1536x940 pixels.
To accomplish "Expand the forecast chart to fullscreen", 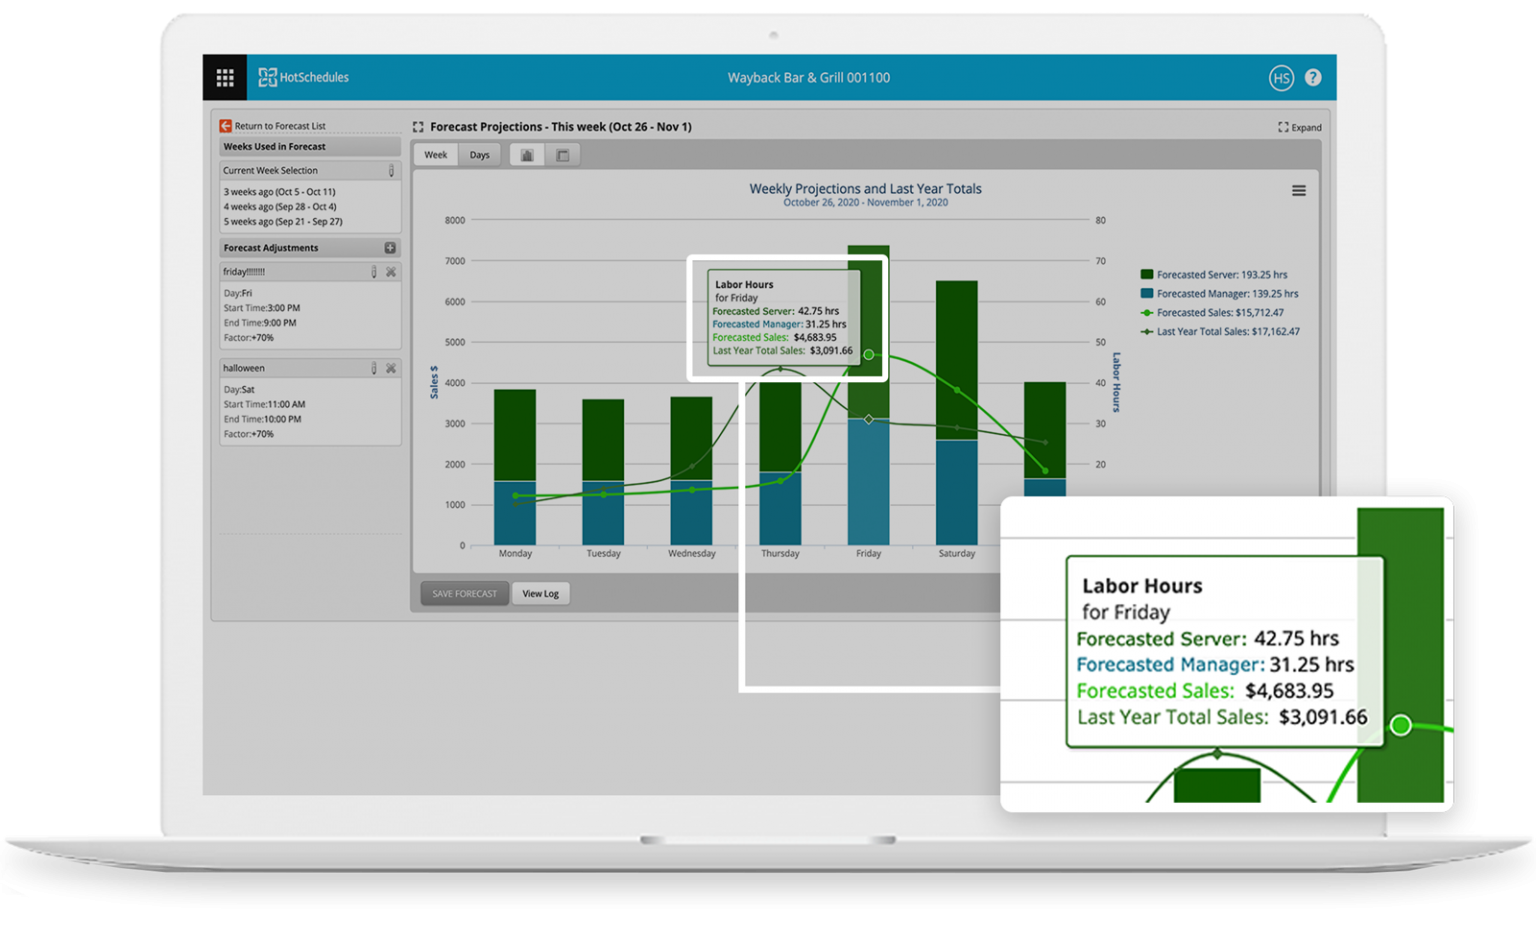I will [x=1299, y=127].
